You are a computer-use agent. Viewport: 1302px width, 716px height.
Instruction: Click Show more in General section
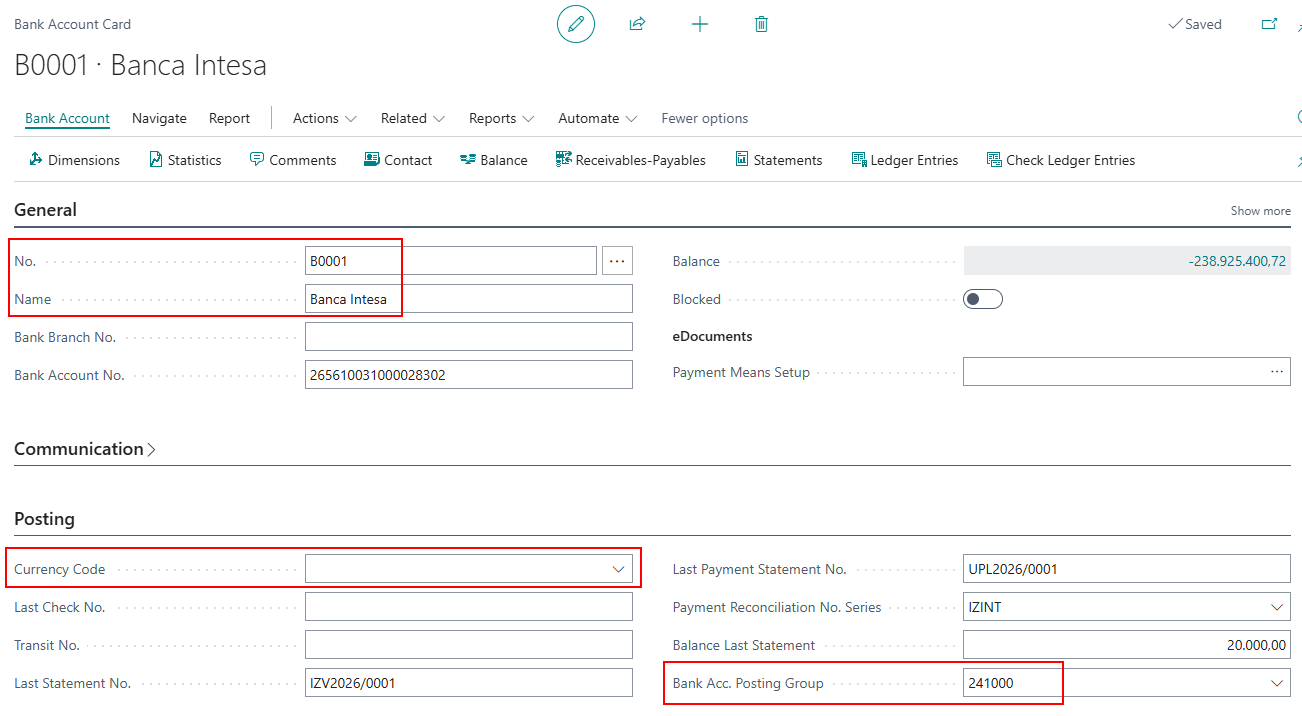point(1260,211)
